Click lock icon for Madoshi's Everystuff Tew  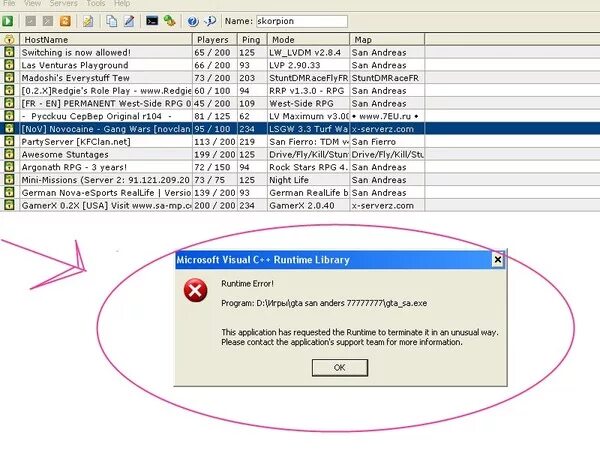[x=9, y=78]
